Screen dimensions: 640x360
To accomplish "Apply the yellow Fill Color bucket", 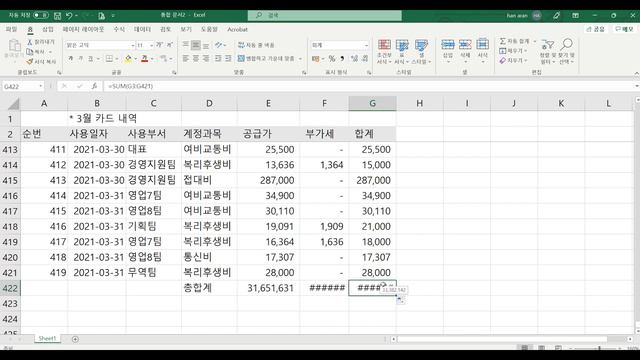I will click(129, 59).
